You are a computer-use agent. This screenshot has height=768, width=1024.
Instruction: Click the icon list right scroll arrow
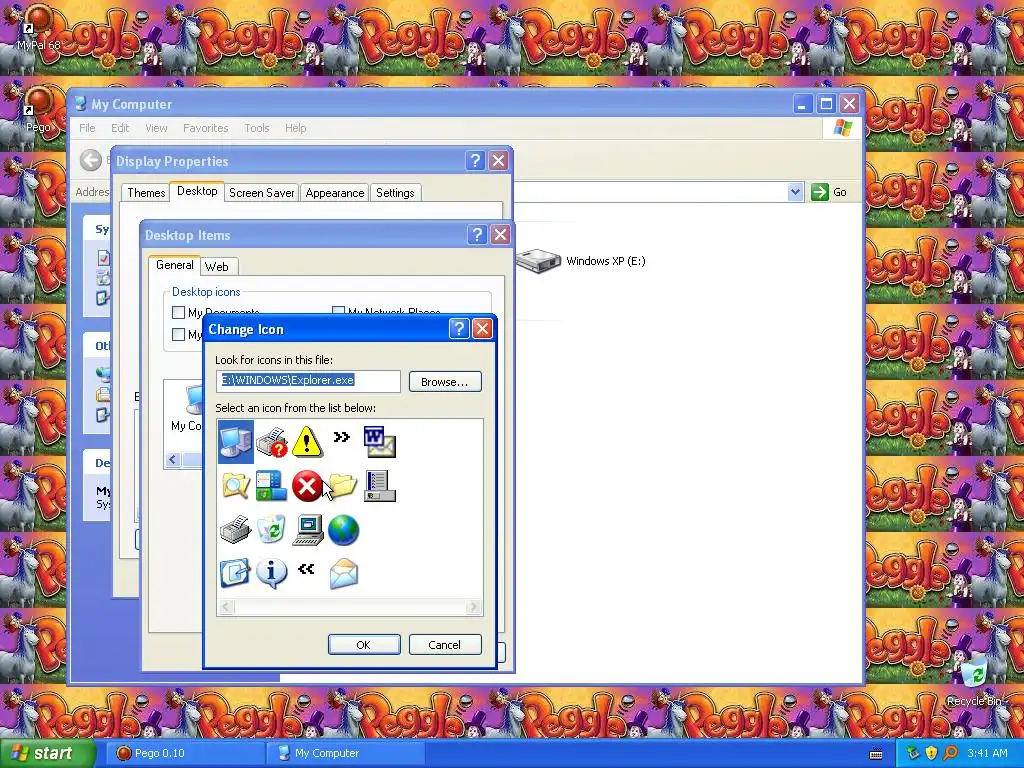coord(473,607)
